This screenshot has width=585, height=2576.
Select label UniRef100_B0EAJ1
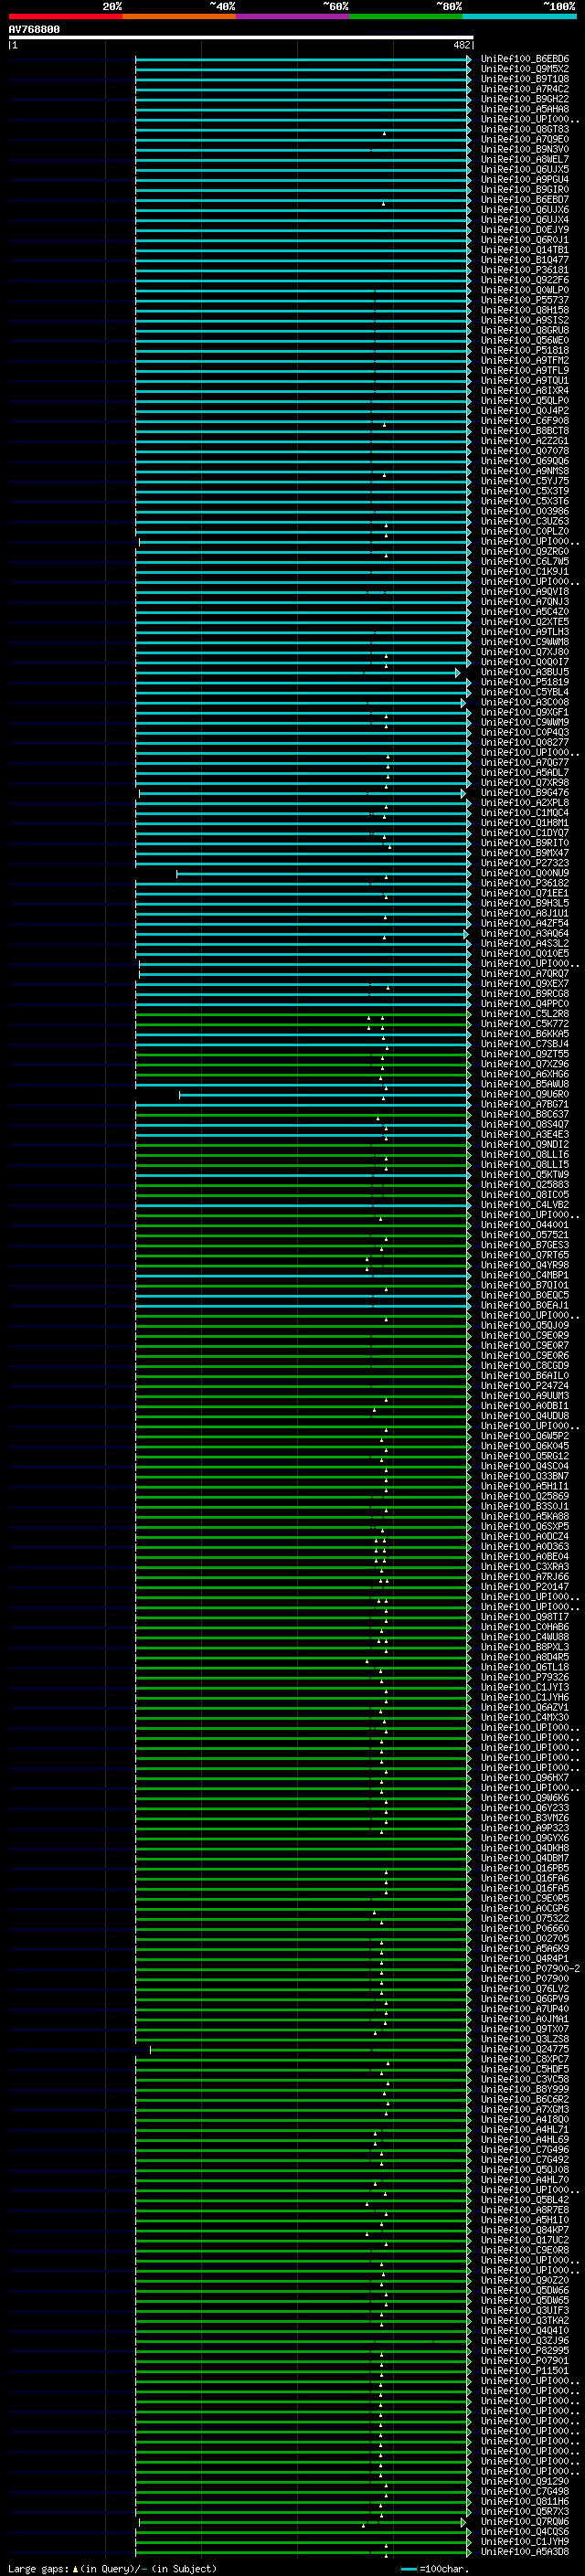(524, 1305)
